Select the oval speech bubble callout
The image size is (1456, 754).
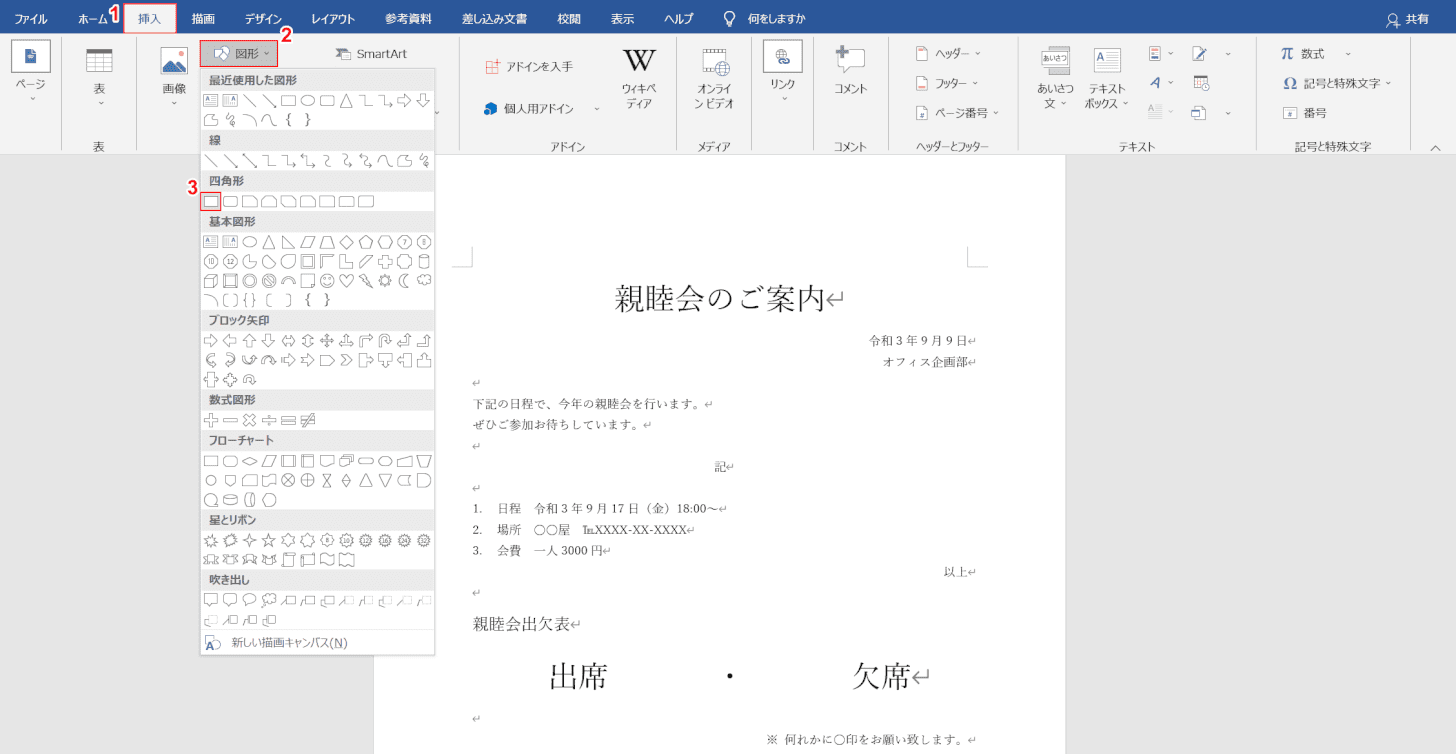point(250,600)
